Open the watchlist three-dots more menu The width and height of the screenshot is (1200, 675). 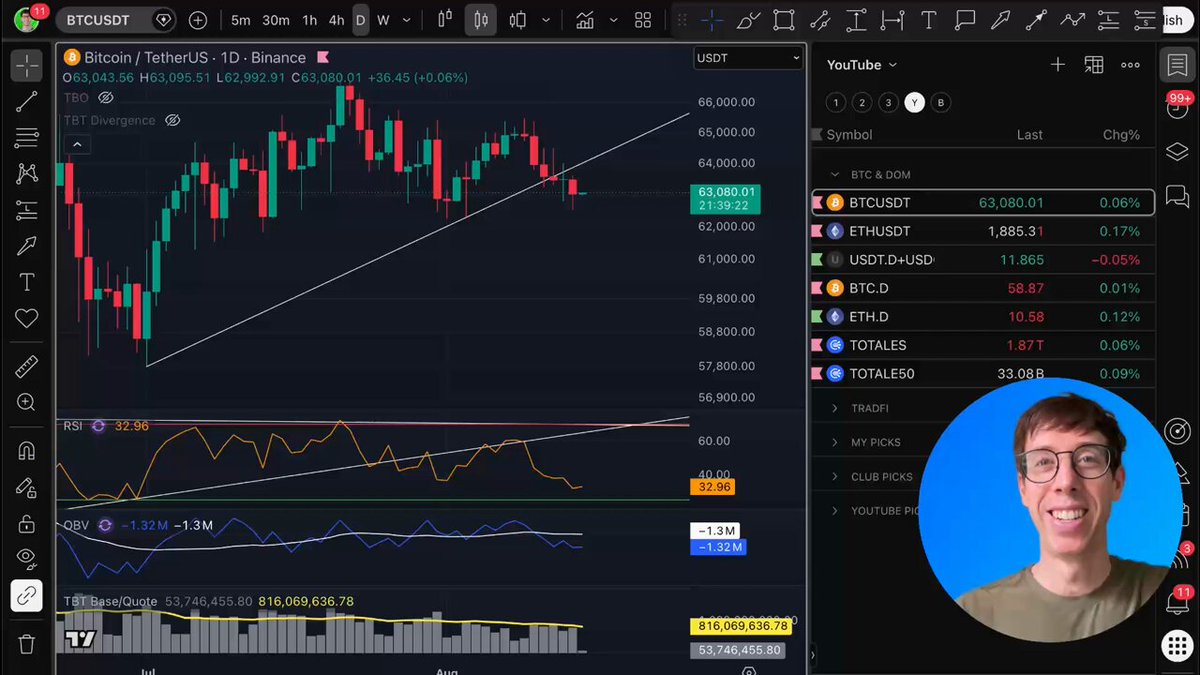(x=1130, y=65)
